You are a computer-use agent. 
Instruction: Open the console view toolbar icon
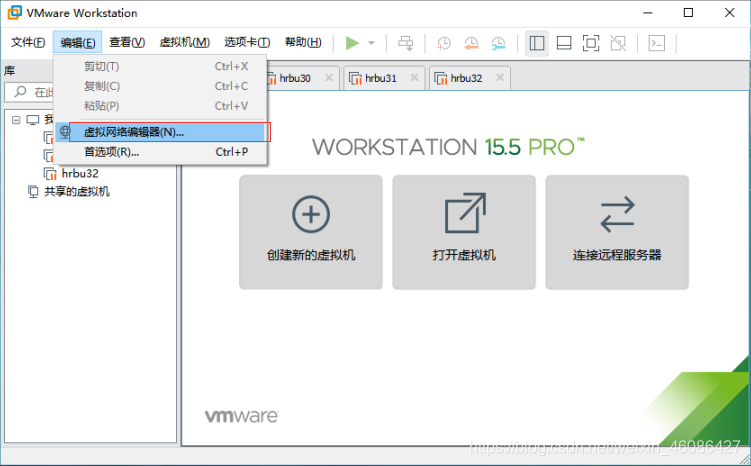point(657,43)
